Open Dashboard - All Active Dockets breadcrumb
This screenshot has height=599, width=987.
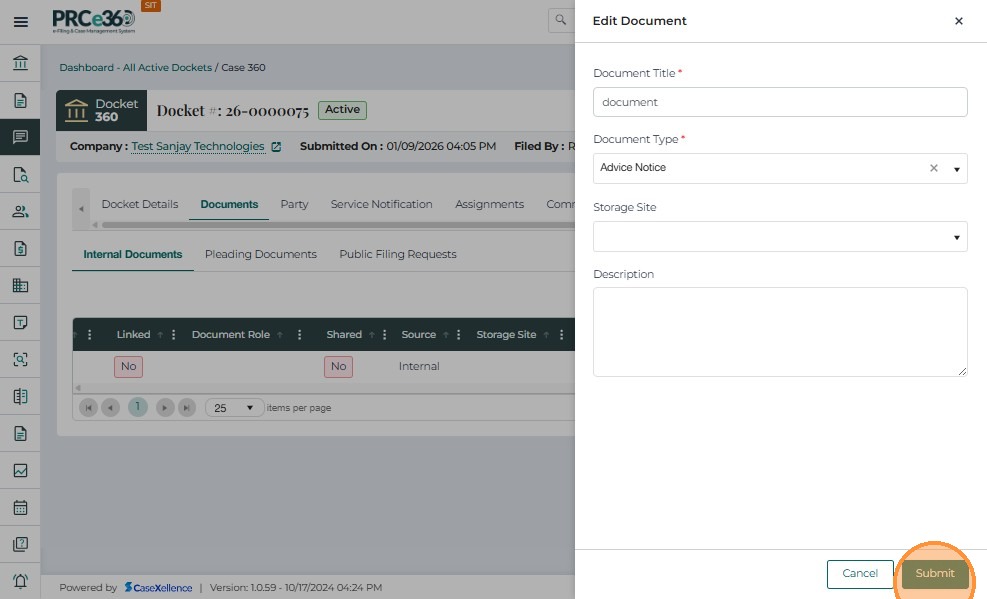click(135, 67)
